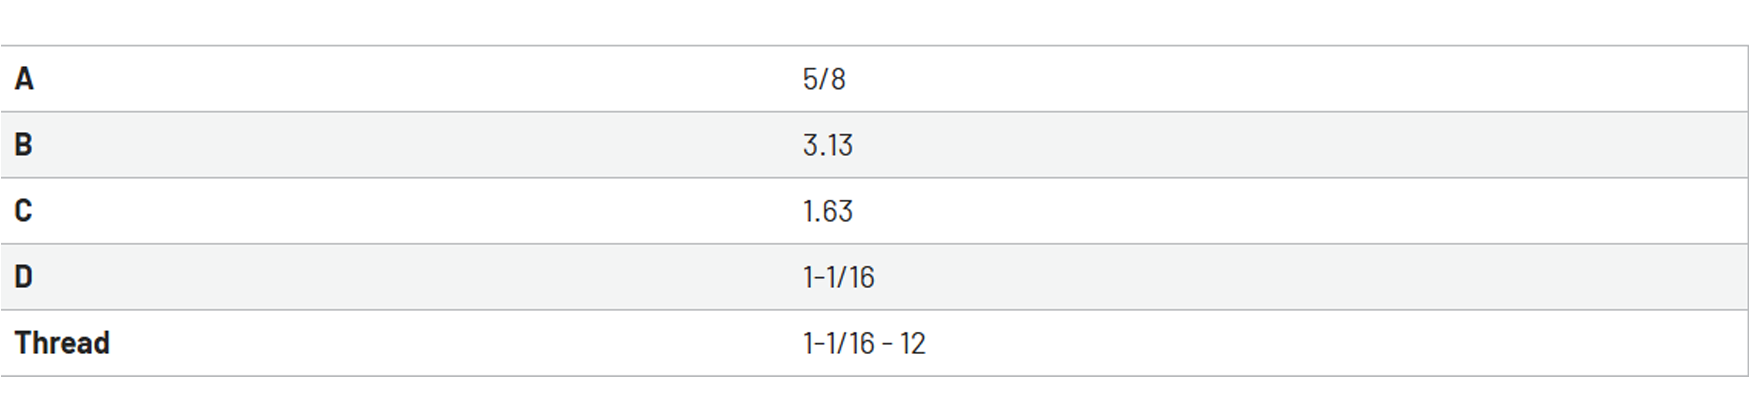
Task: Select the 3.13 value
Action: click(828, 145)
